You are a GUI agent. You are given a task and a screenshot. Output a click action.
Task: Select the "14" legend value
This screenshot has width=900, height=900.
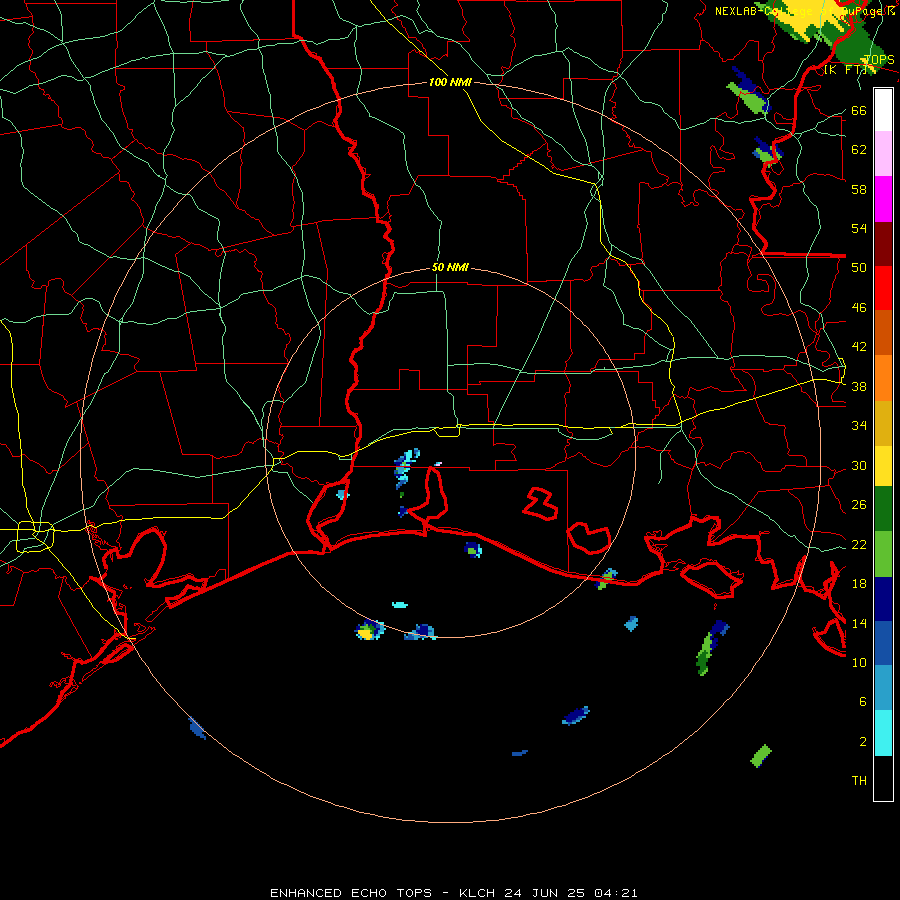point(859,623)
